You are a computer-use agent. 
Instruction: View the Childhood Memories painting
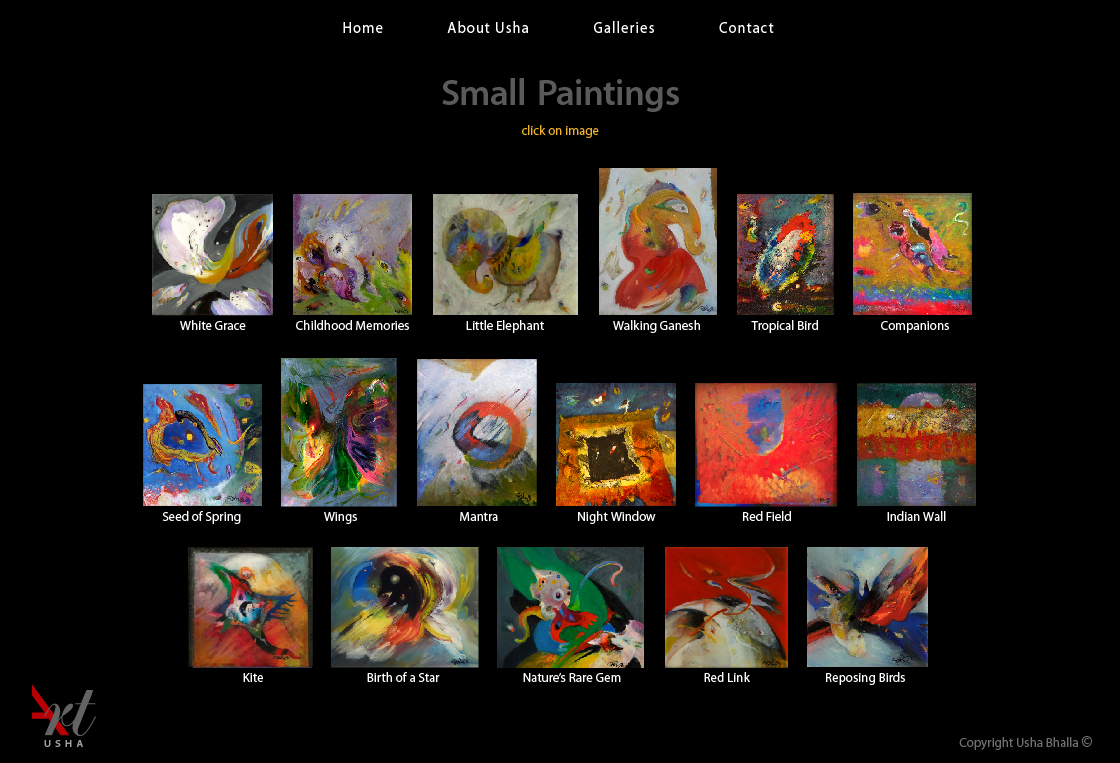pos(352,254)
